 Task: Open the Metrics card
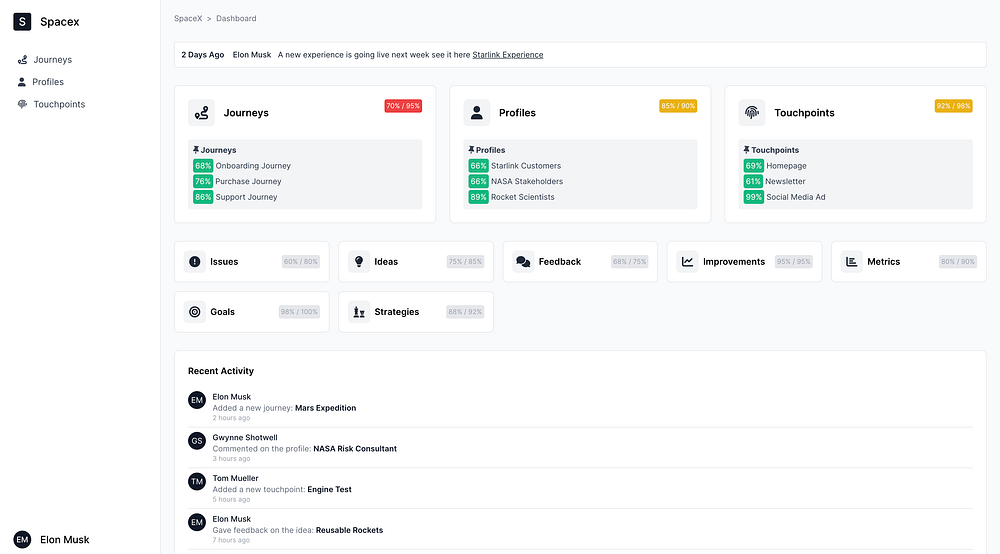click(909, 261)
